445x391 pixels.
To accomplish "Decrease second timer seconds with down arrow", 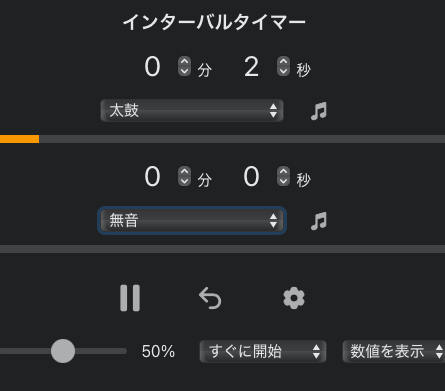I will click(283, 181).
